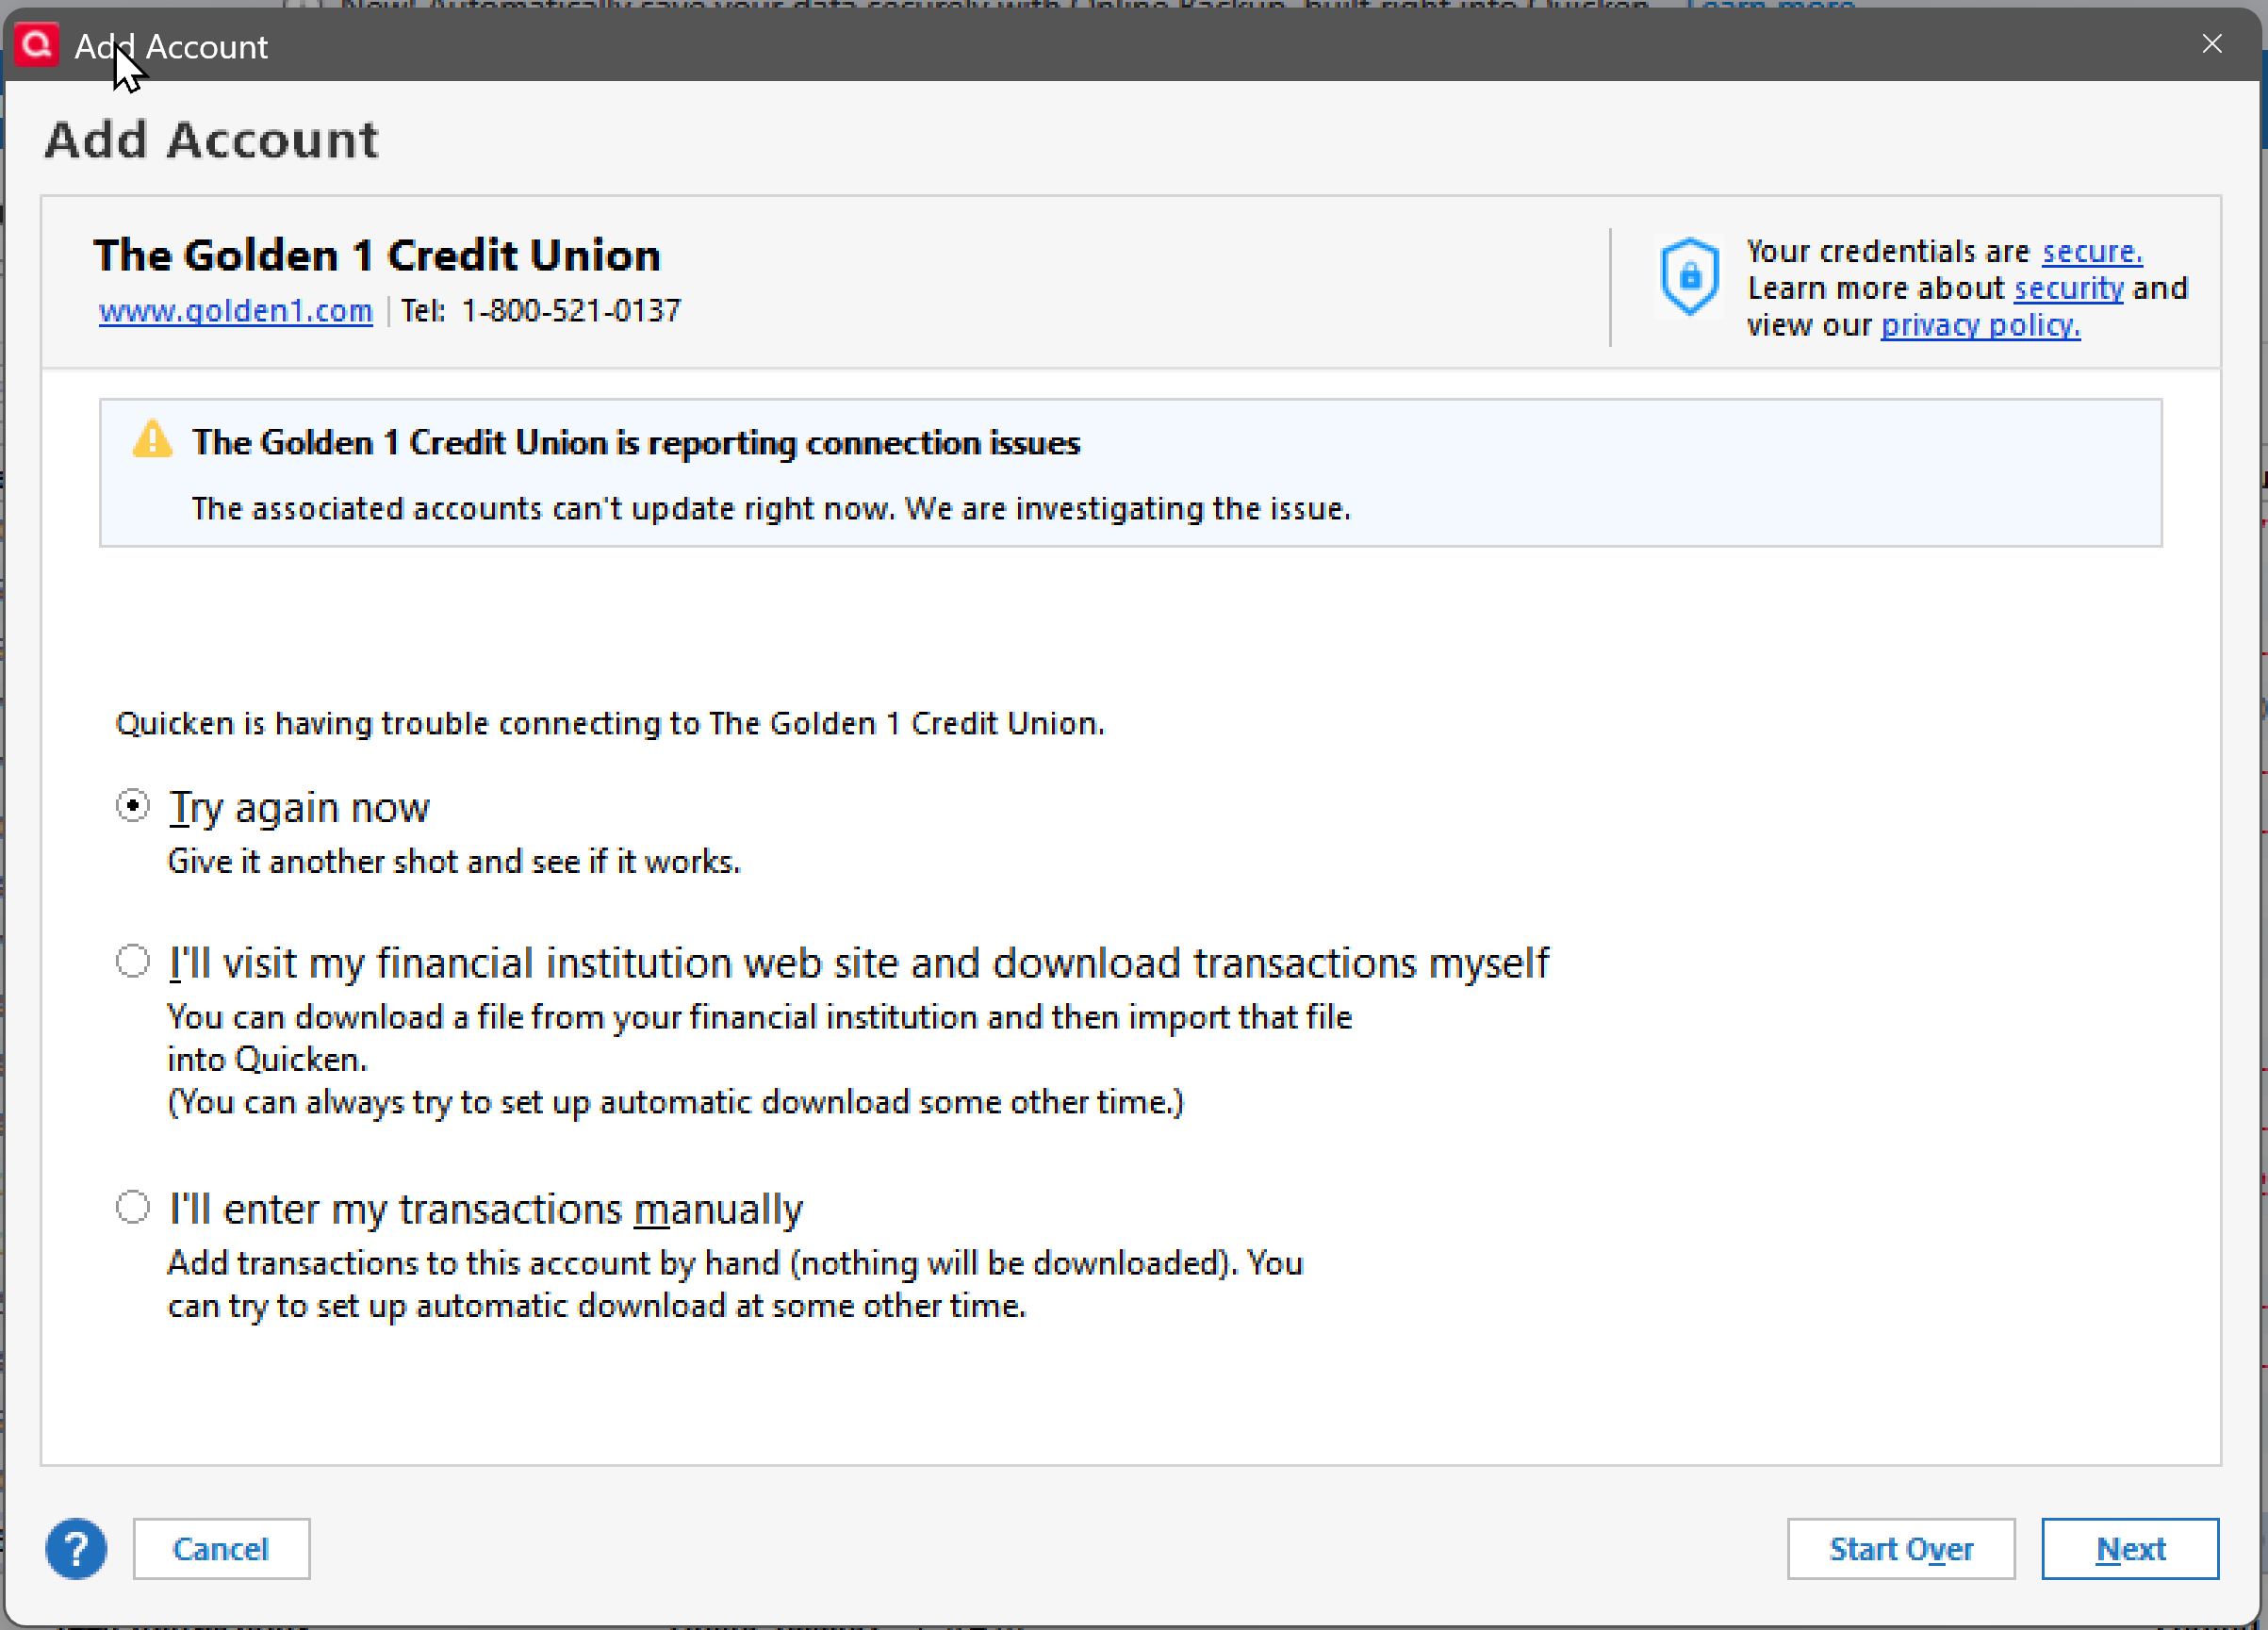Click the Next button

2129,1548
